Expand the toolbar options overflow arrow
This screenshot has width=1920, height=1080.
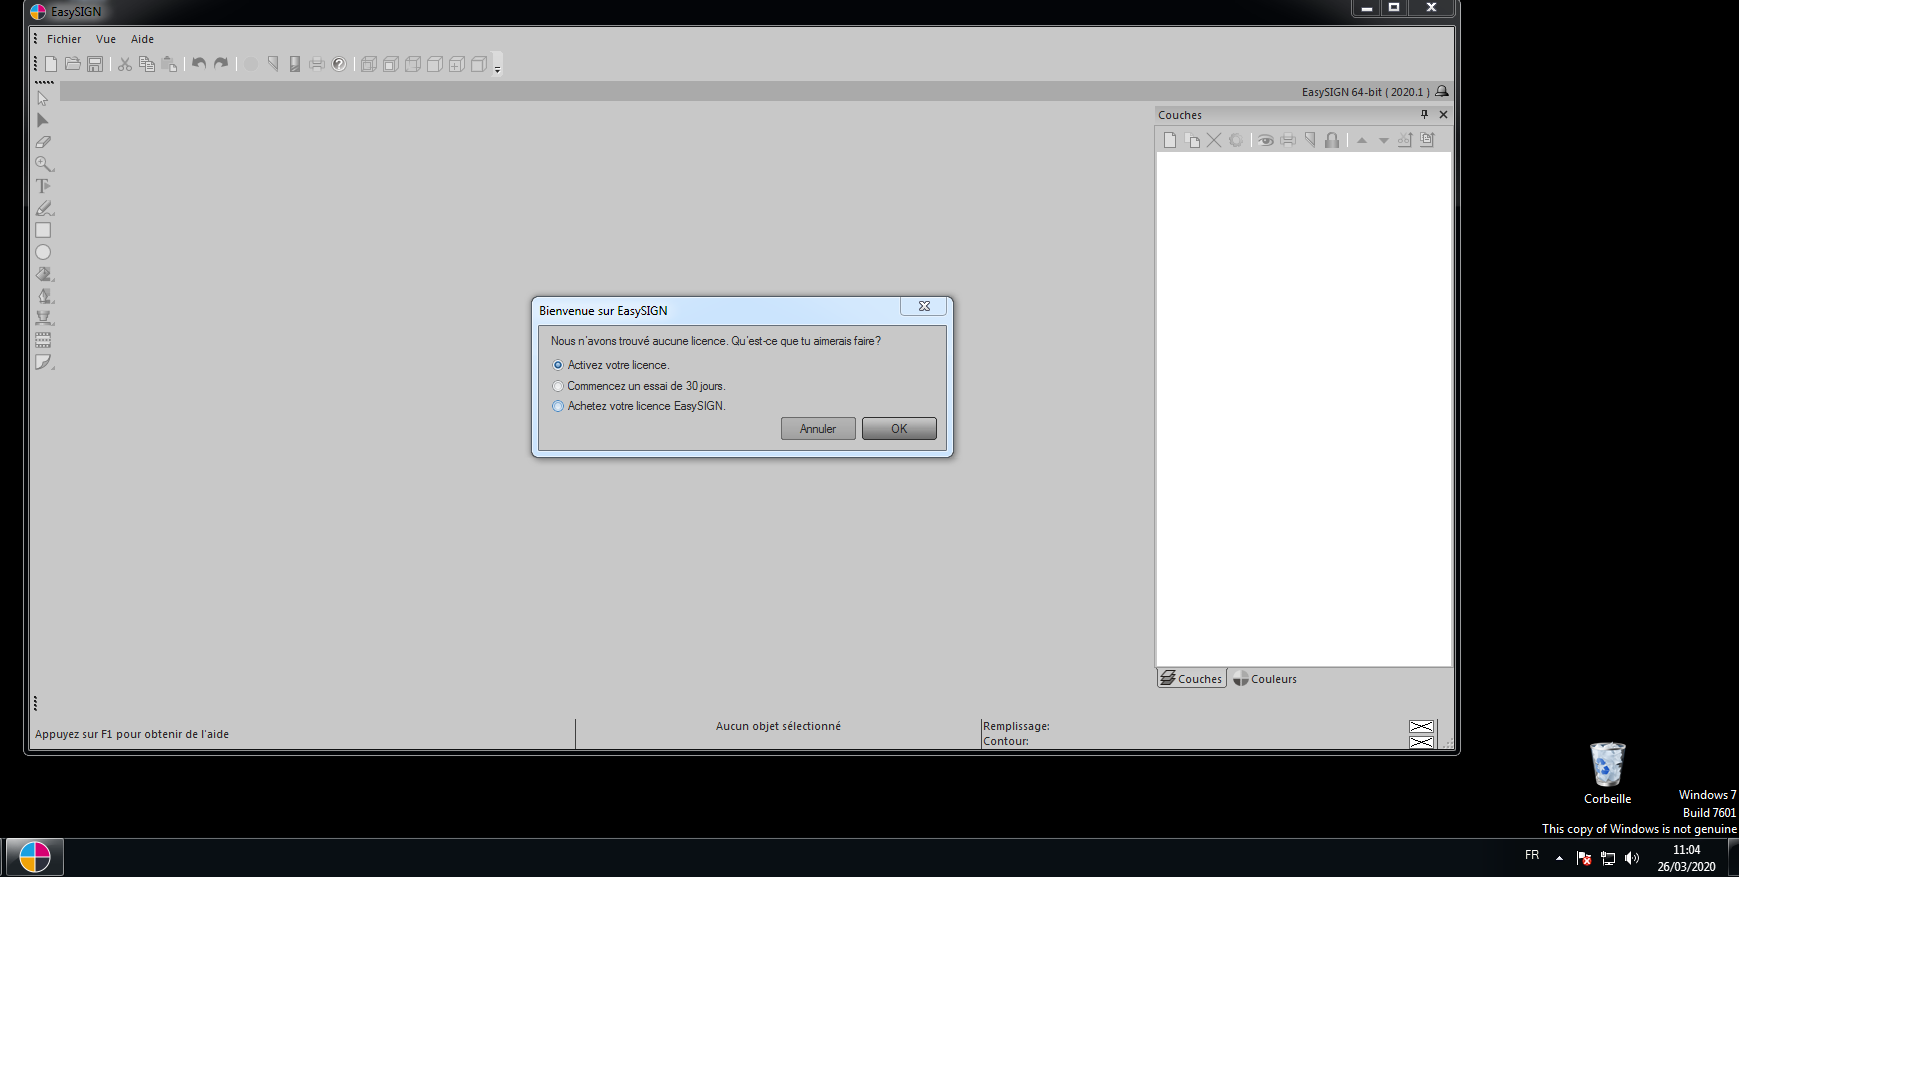click(497, 66)
